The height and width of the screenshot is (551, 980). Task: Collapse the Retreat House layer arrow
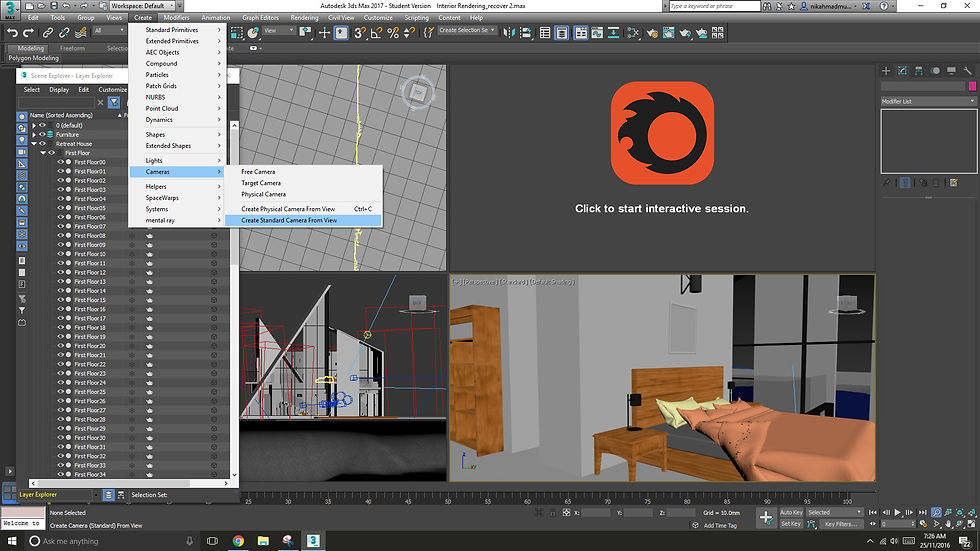[34, 144]
